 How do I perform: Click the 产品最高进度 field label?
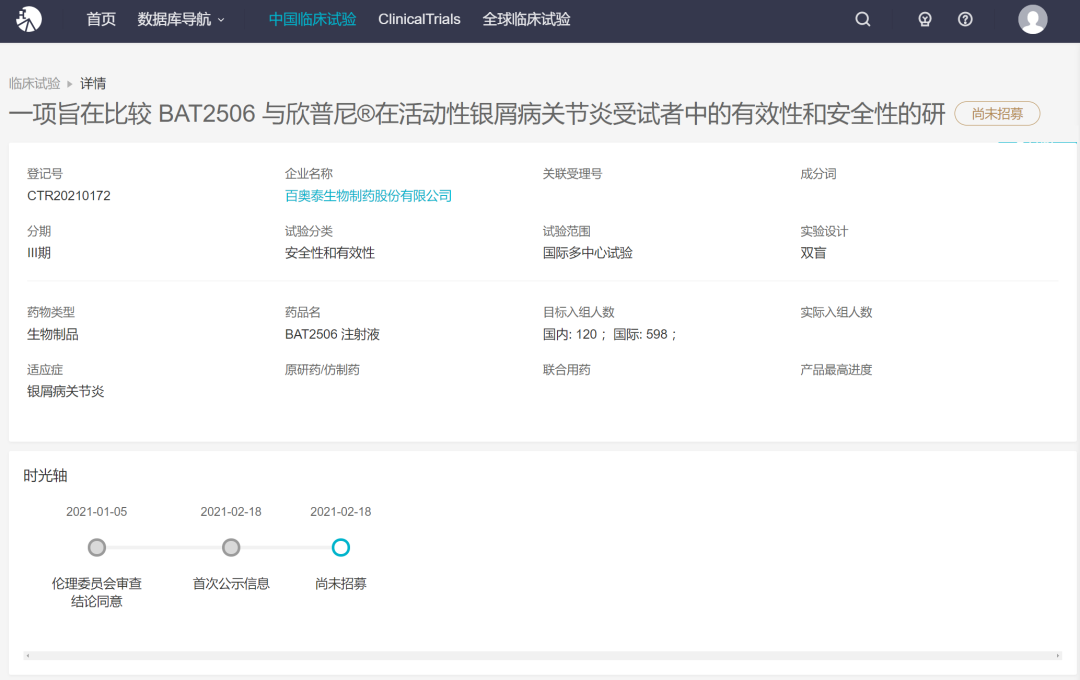coord(836,370)
